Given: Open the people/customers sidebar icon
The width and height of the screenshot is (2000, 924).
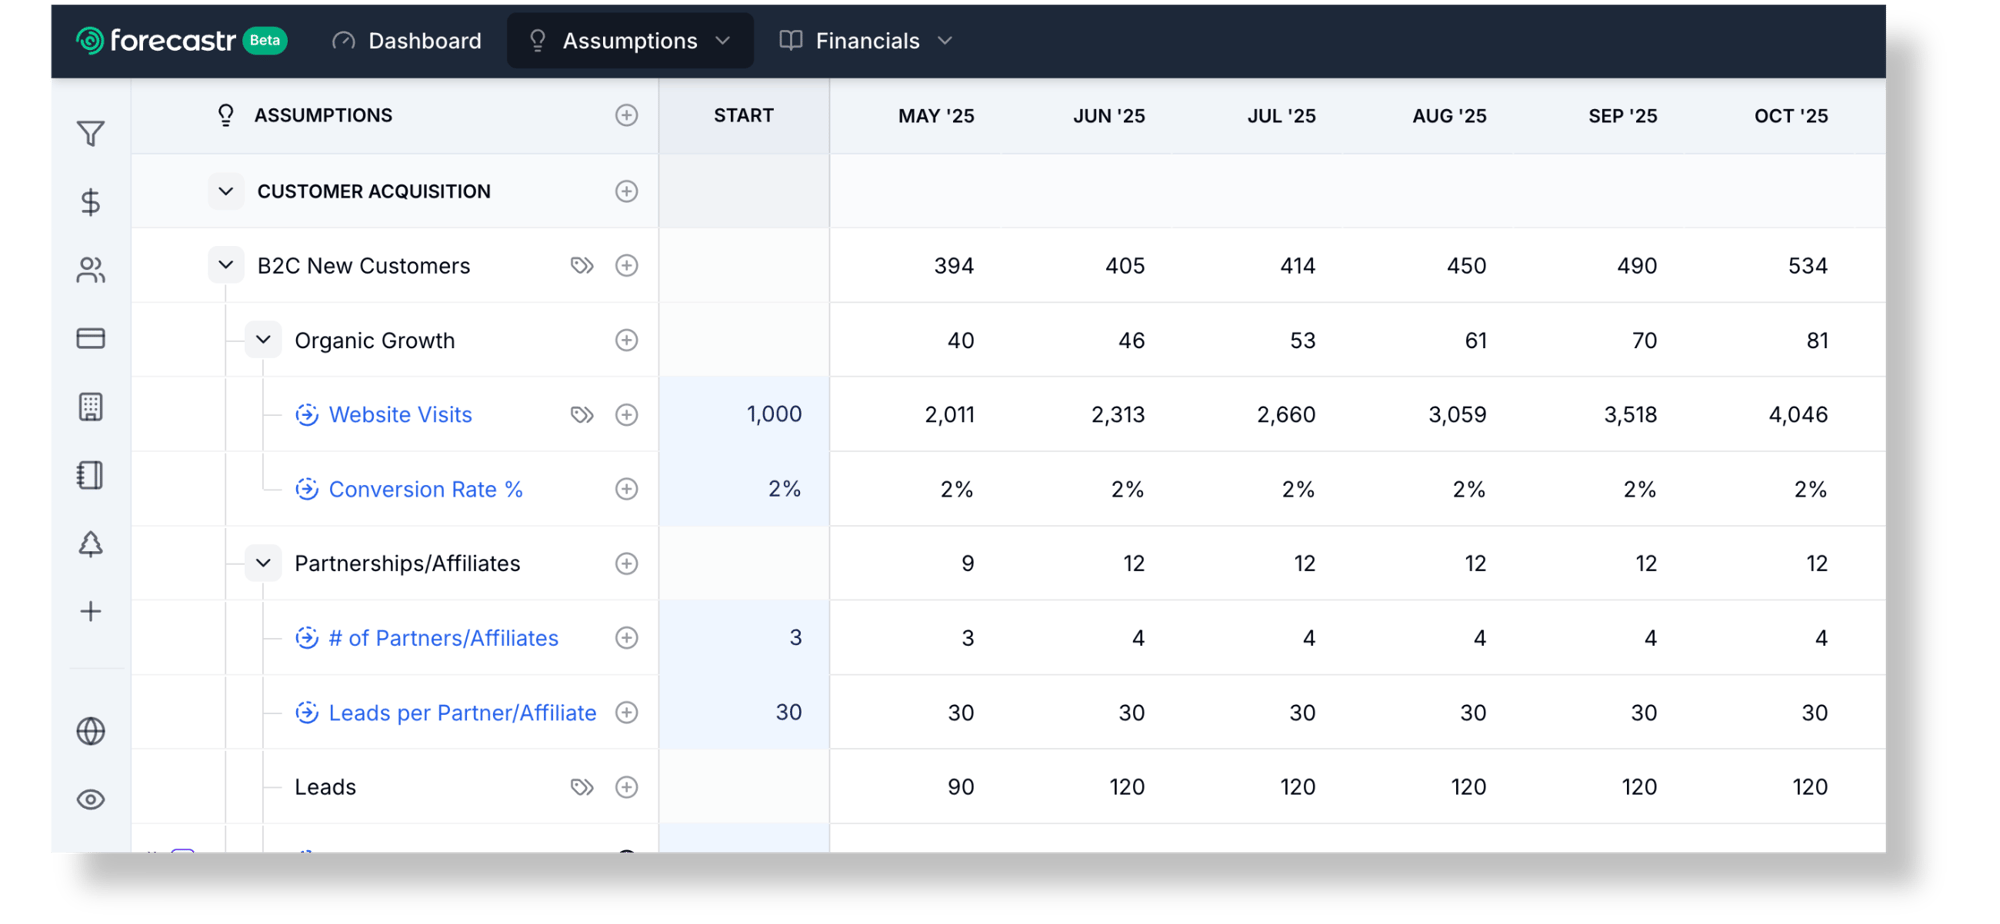Looking at the screenshot, I should (x=91, y=270).
